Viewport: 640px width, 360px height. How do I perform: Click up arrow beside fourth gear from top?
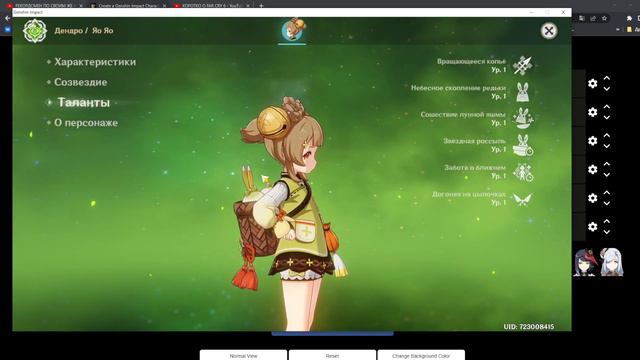pos(607,164)
